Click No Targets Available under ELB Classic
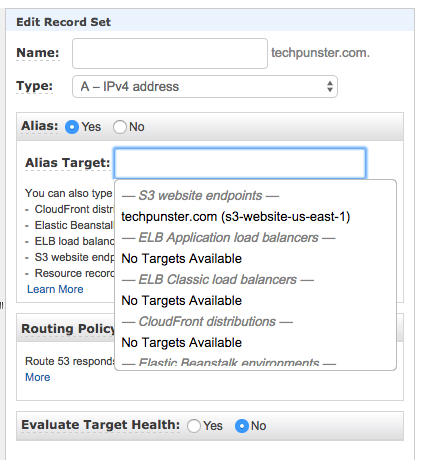 (x=181, y=301)
